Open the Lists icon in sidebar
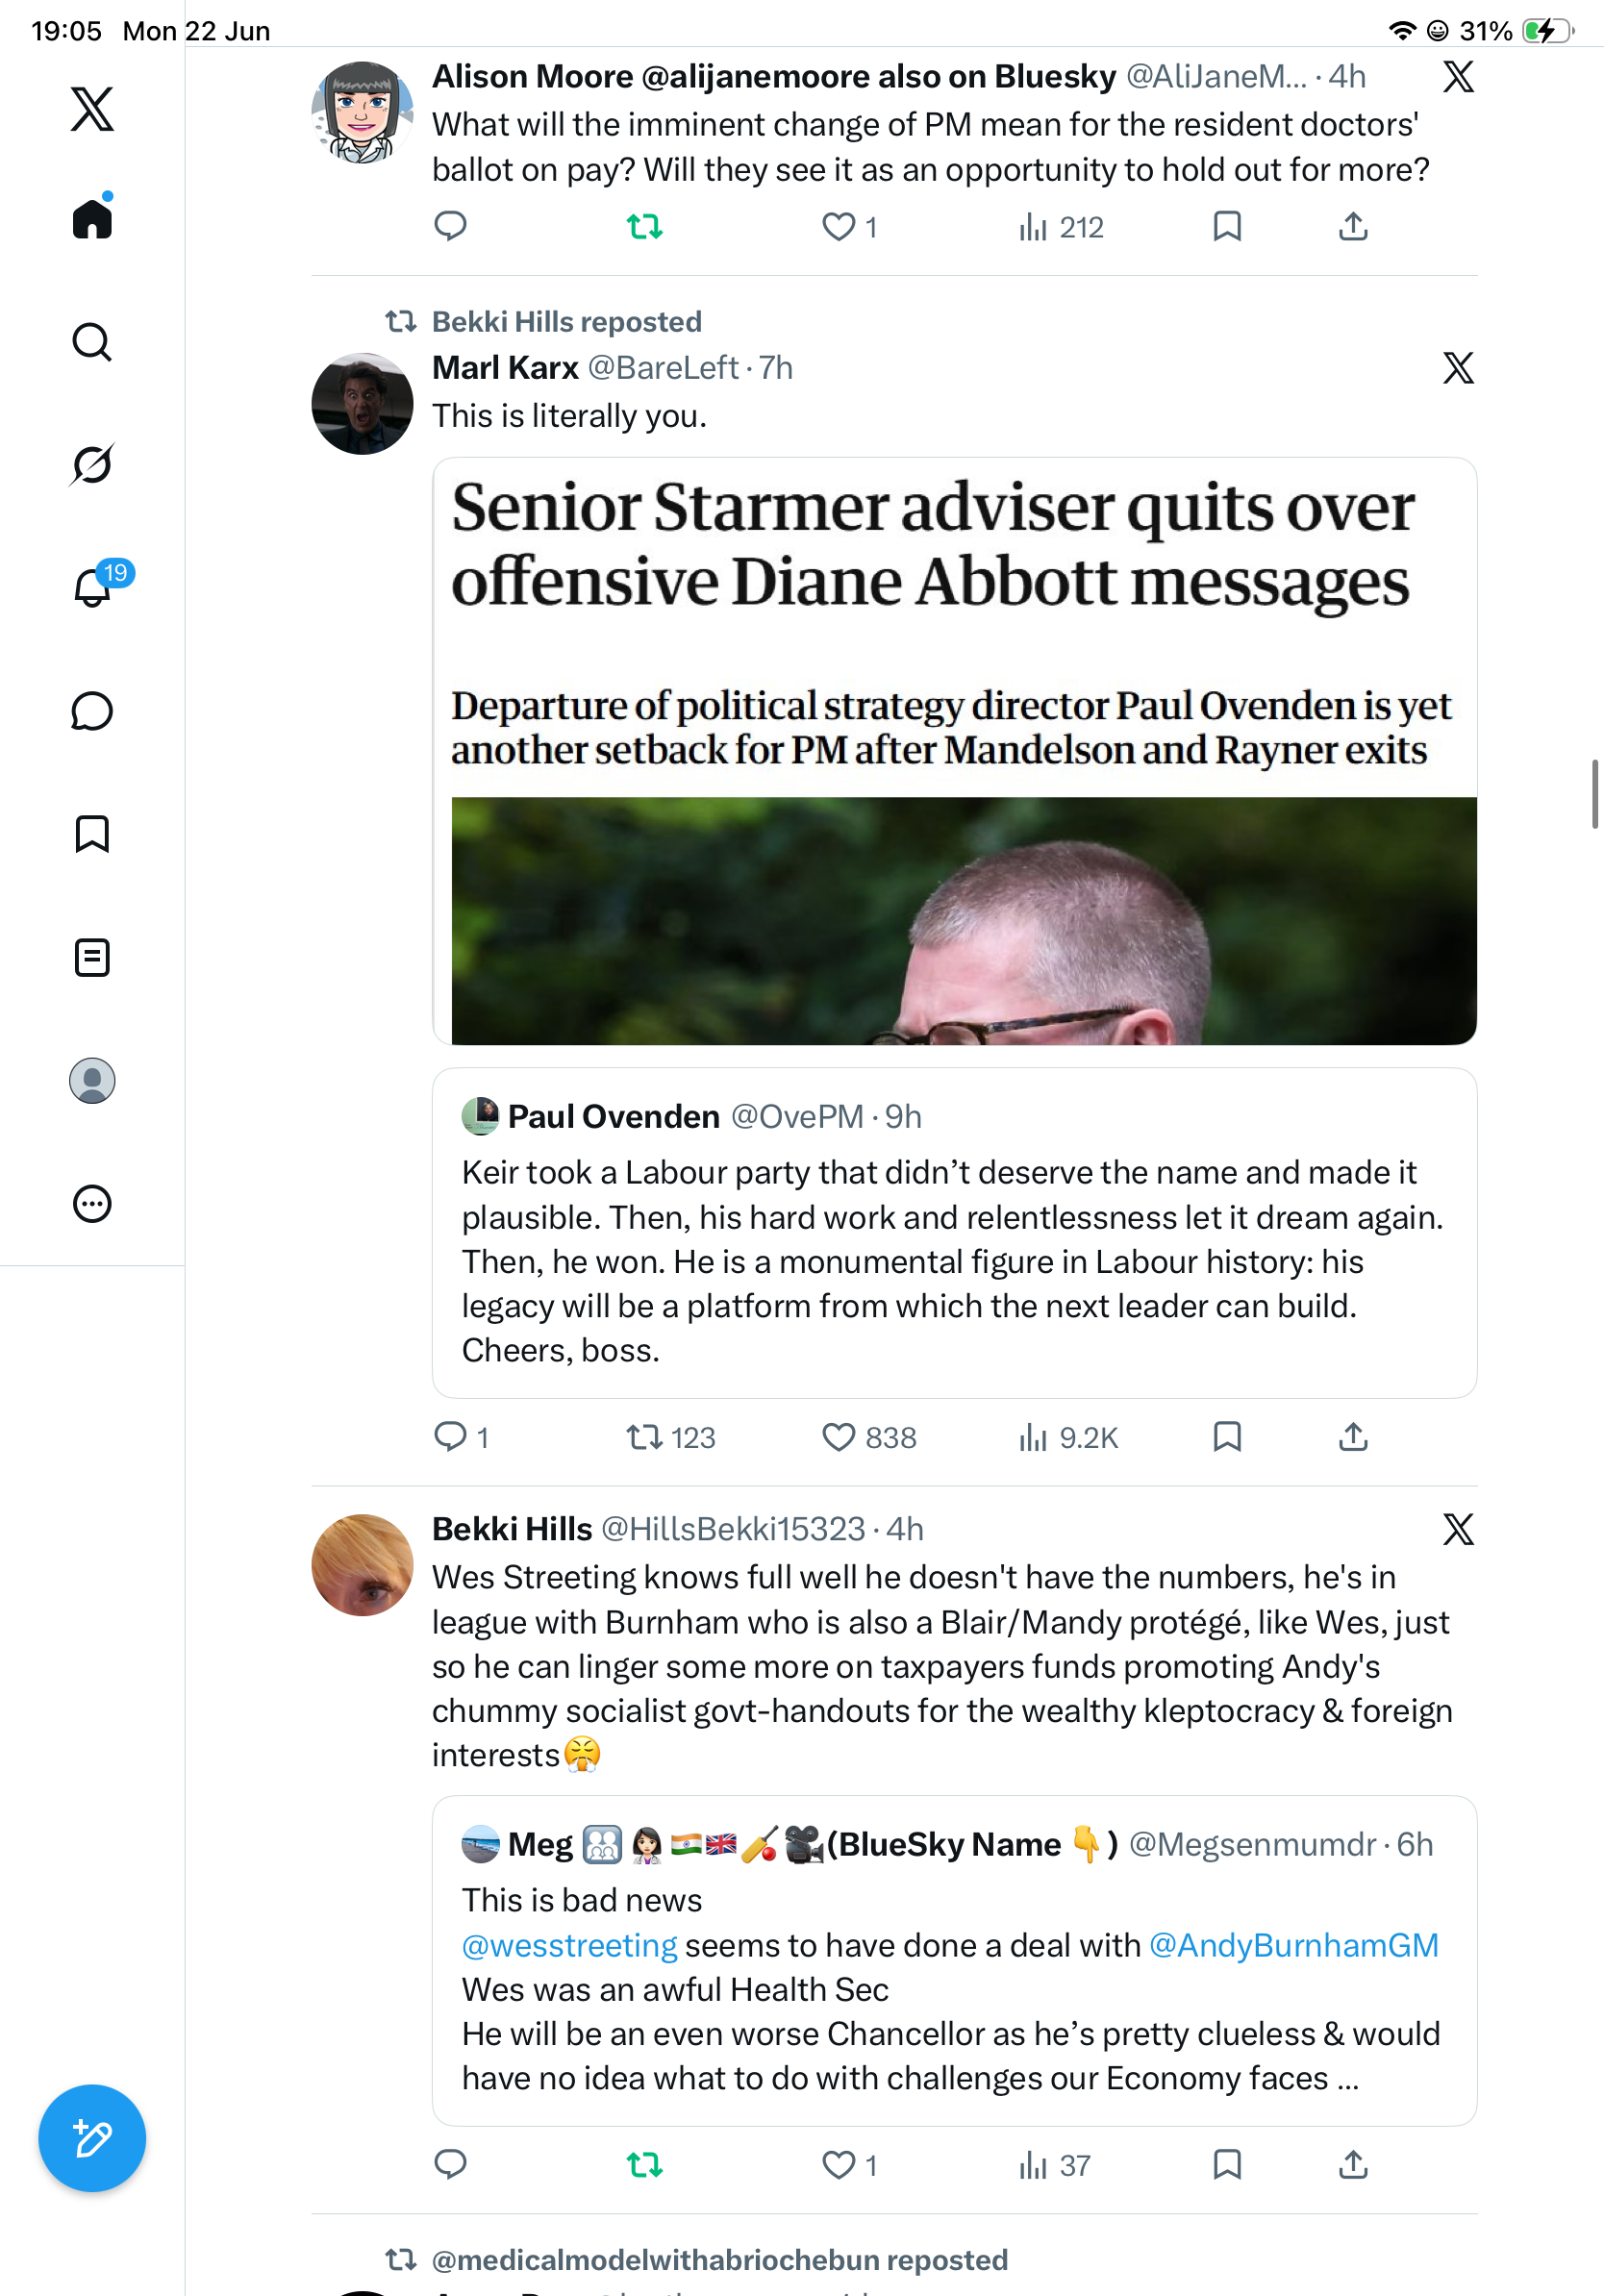 point(92,957)
